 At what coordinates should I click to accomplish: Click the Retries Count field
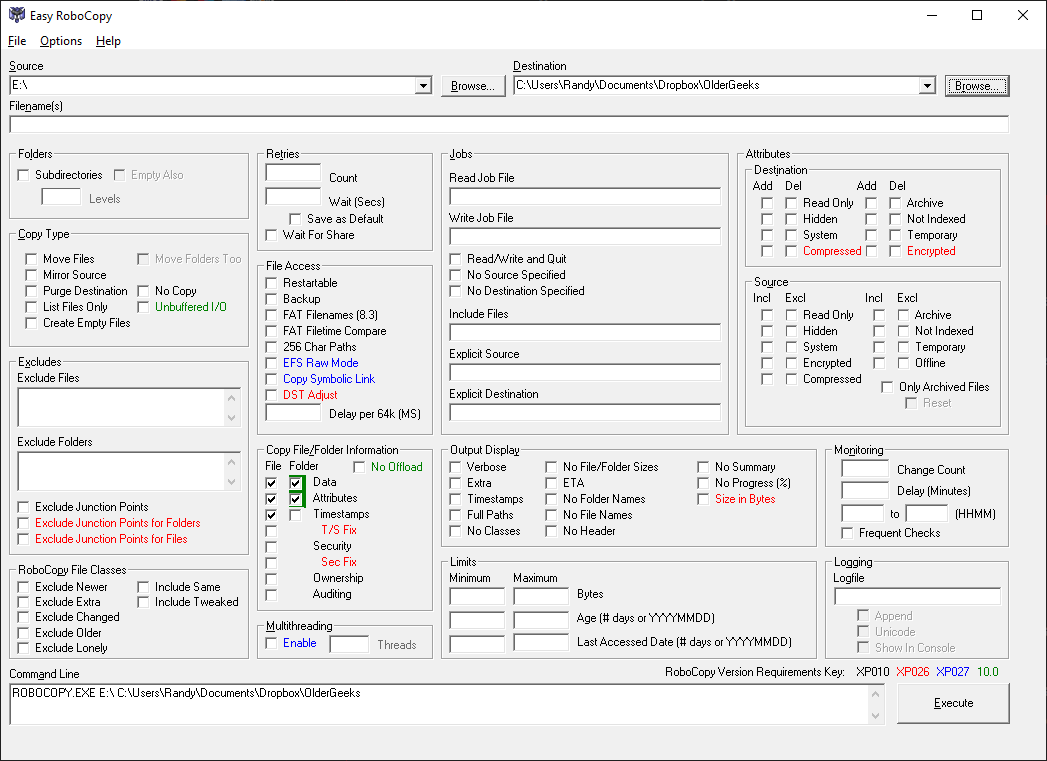pyautogui.click(x=293, y=173)
